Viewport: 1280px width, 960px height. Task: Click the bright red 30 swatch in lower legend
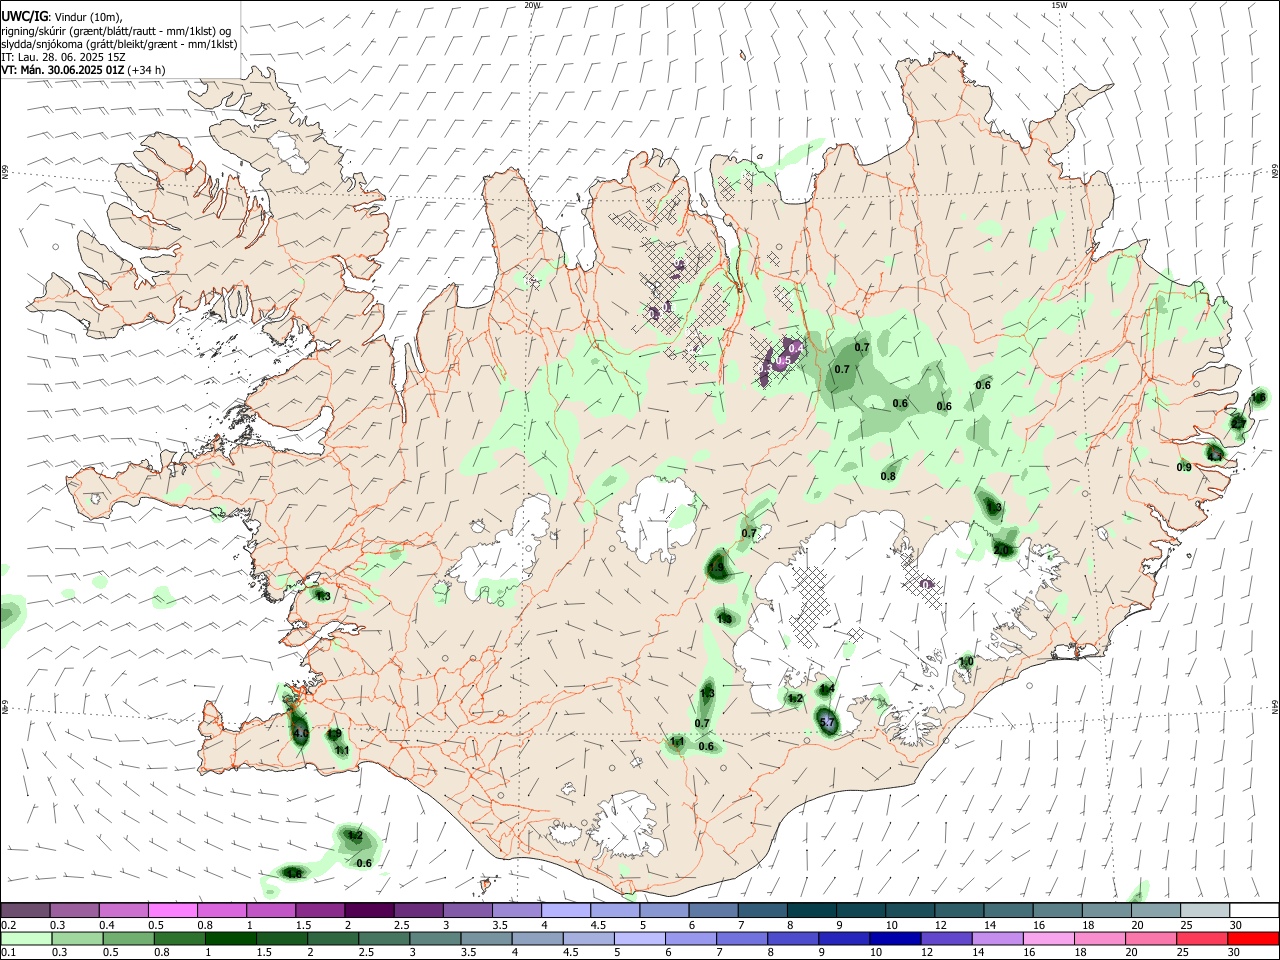1252,938
